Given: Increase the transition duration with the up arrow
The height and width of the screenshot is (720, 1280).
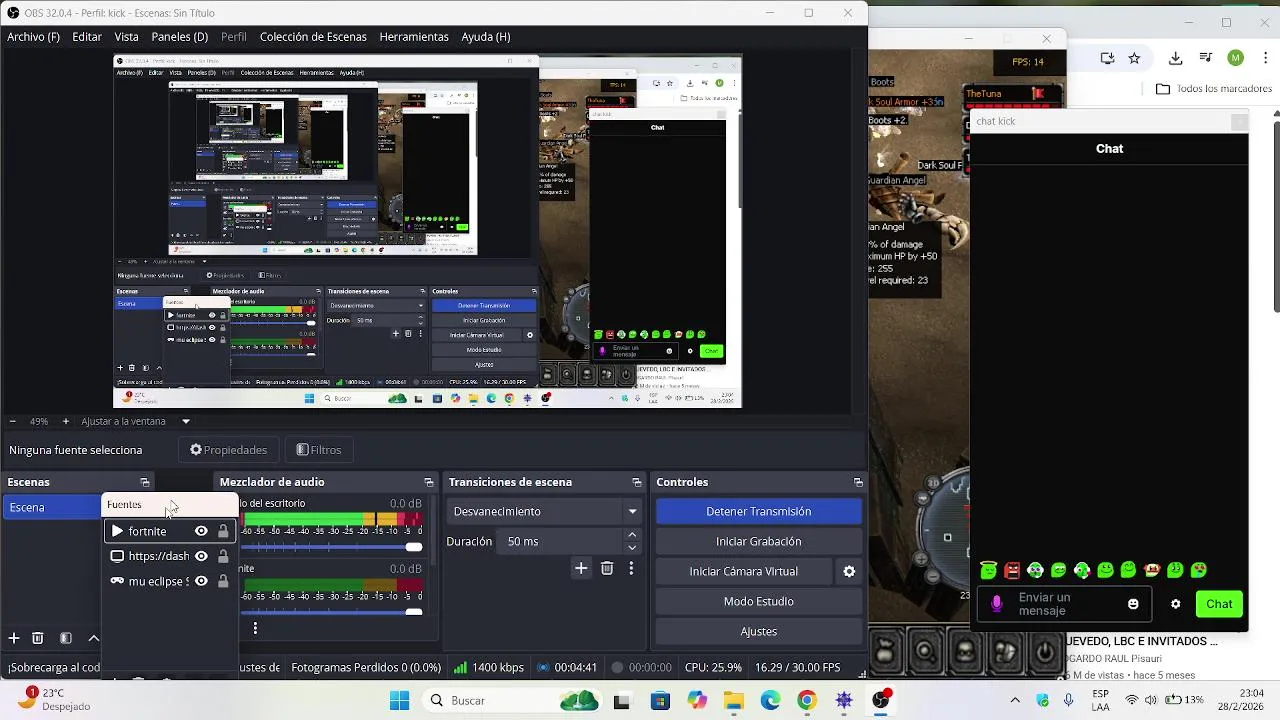Looking at the screenshot, I should 631,535.
